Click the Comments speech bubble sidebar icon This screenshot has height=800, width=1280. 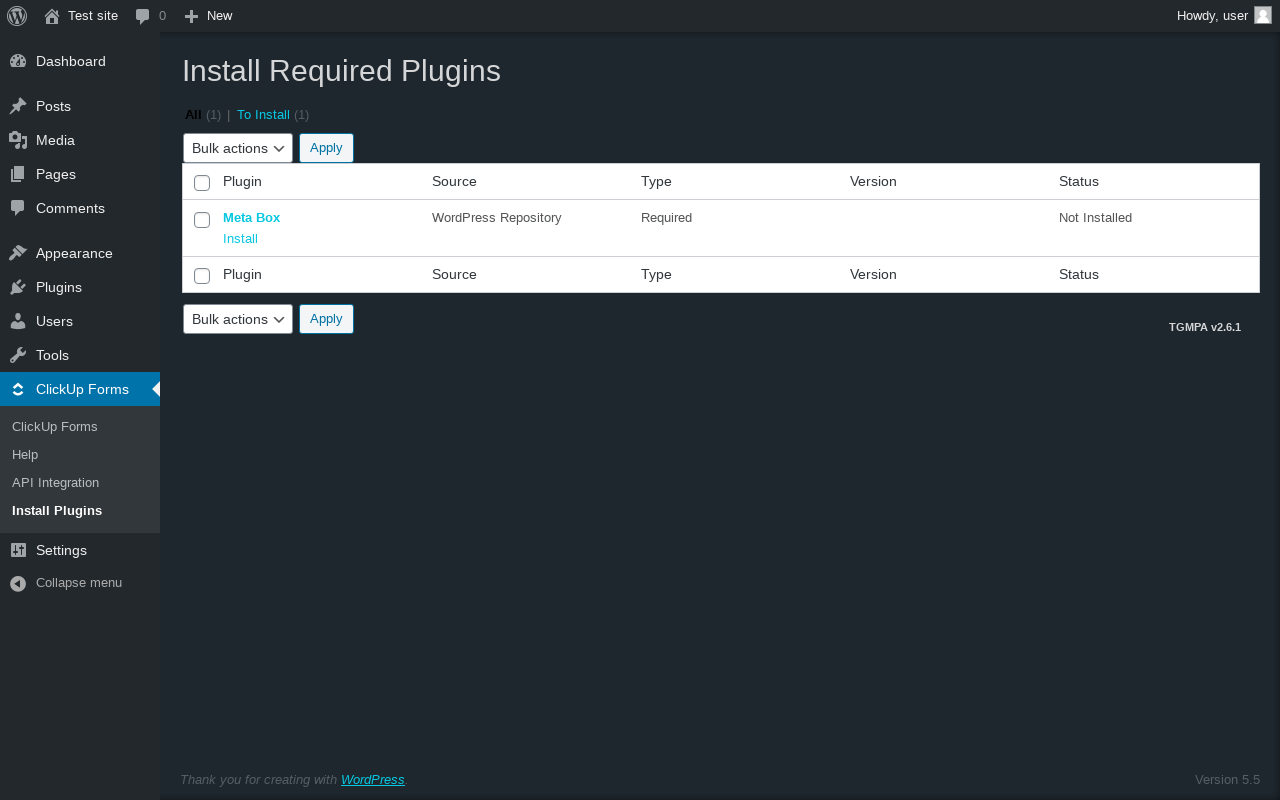point(18,208)
